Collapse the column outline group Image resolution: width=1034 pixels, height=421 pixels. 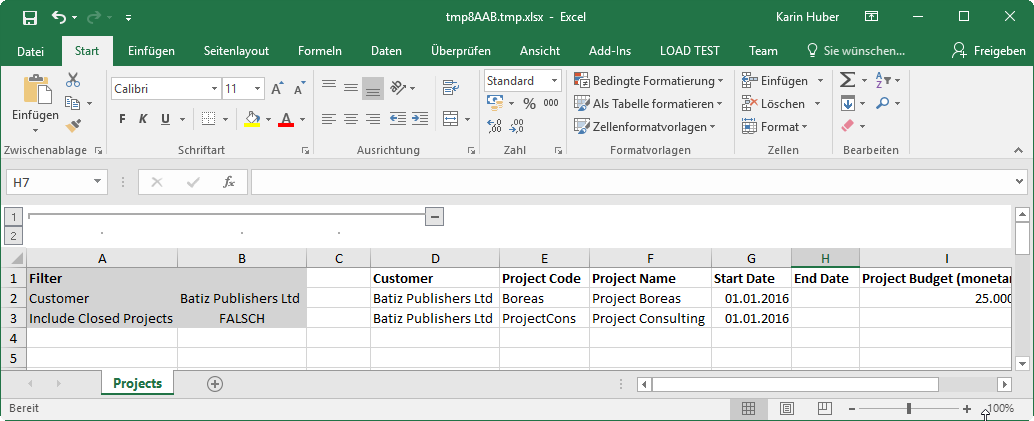point(434,216)
